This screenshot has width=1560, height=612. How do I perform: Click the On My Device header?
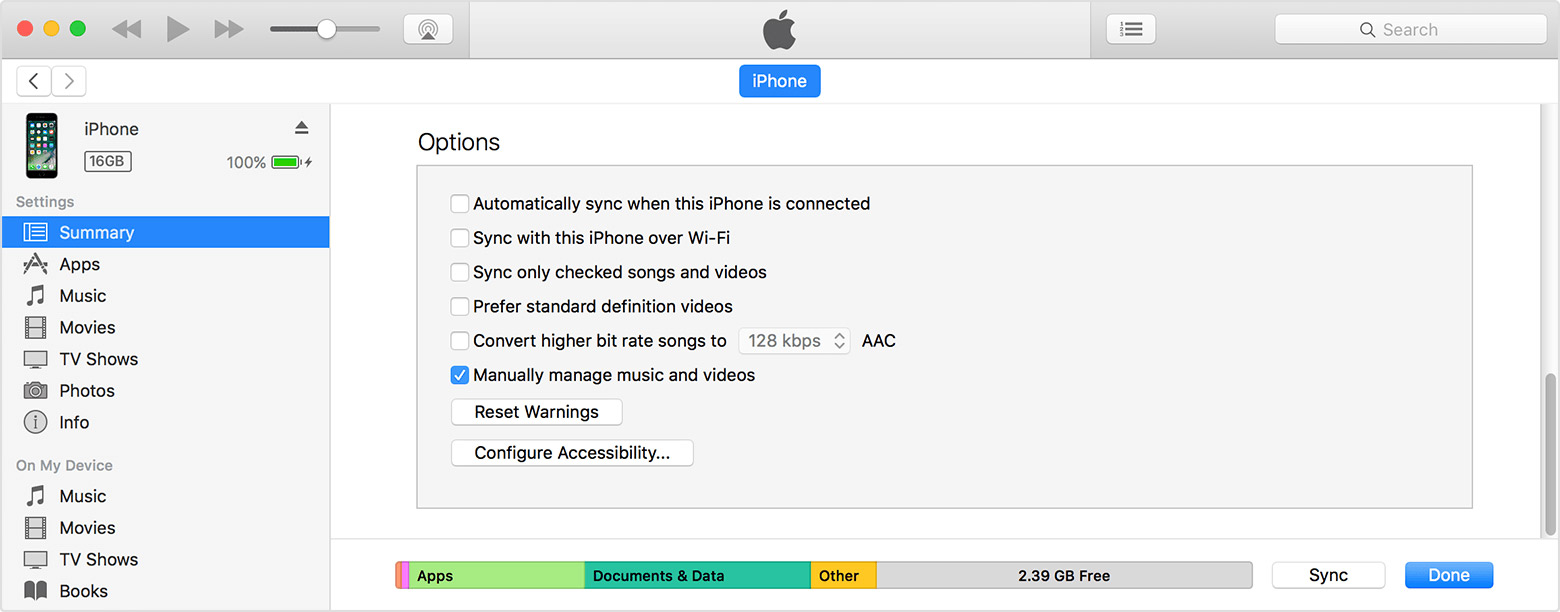coord(64,465)
